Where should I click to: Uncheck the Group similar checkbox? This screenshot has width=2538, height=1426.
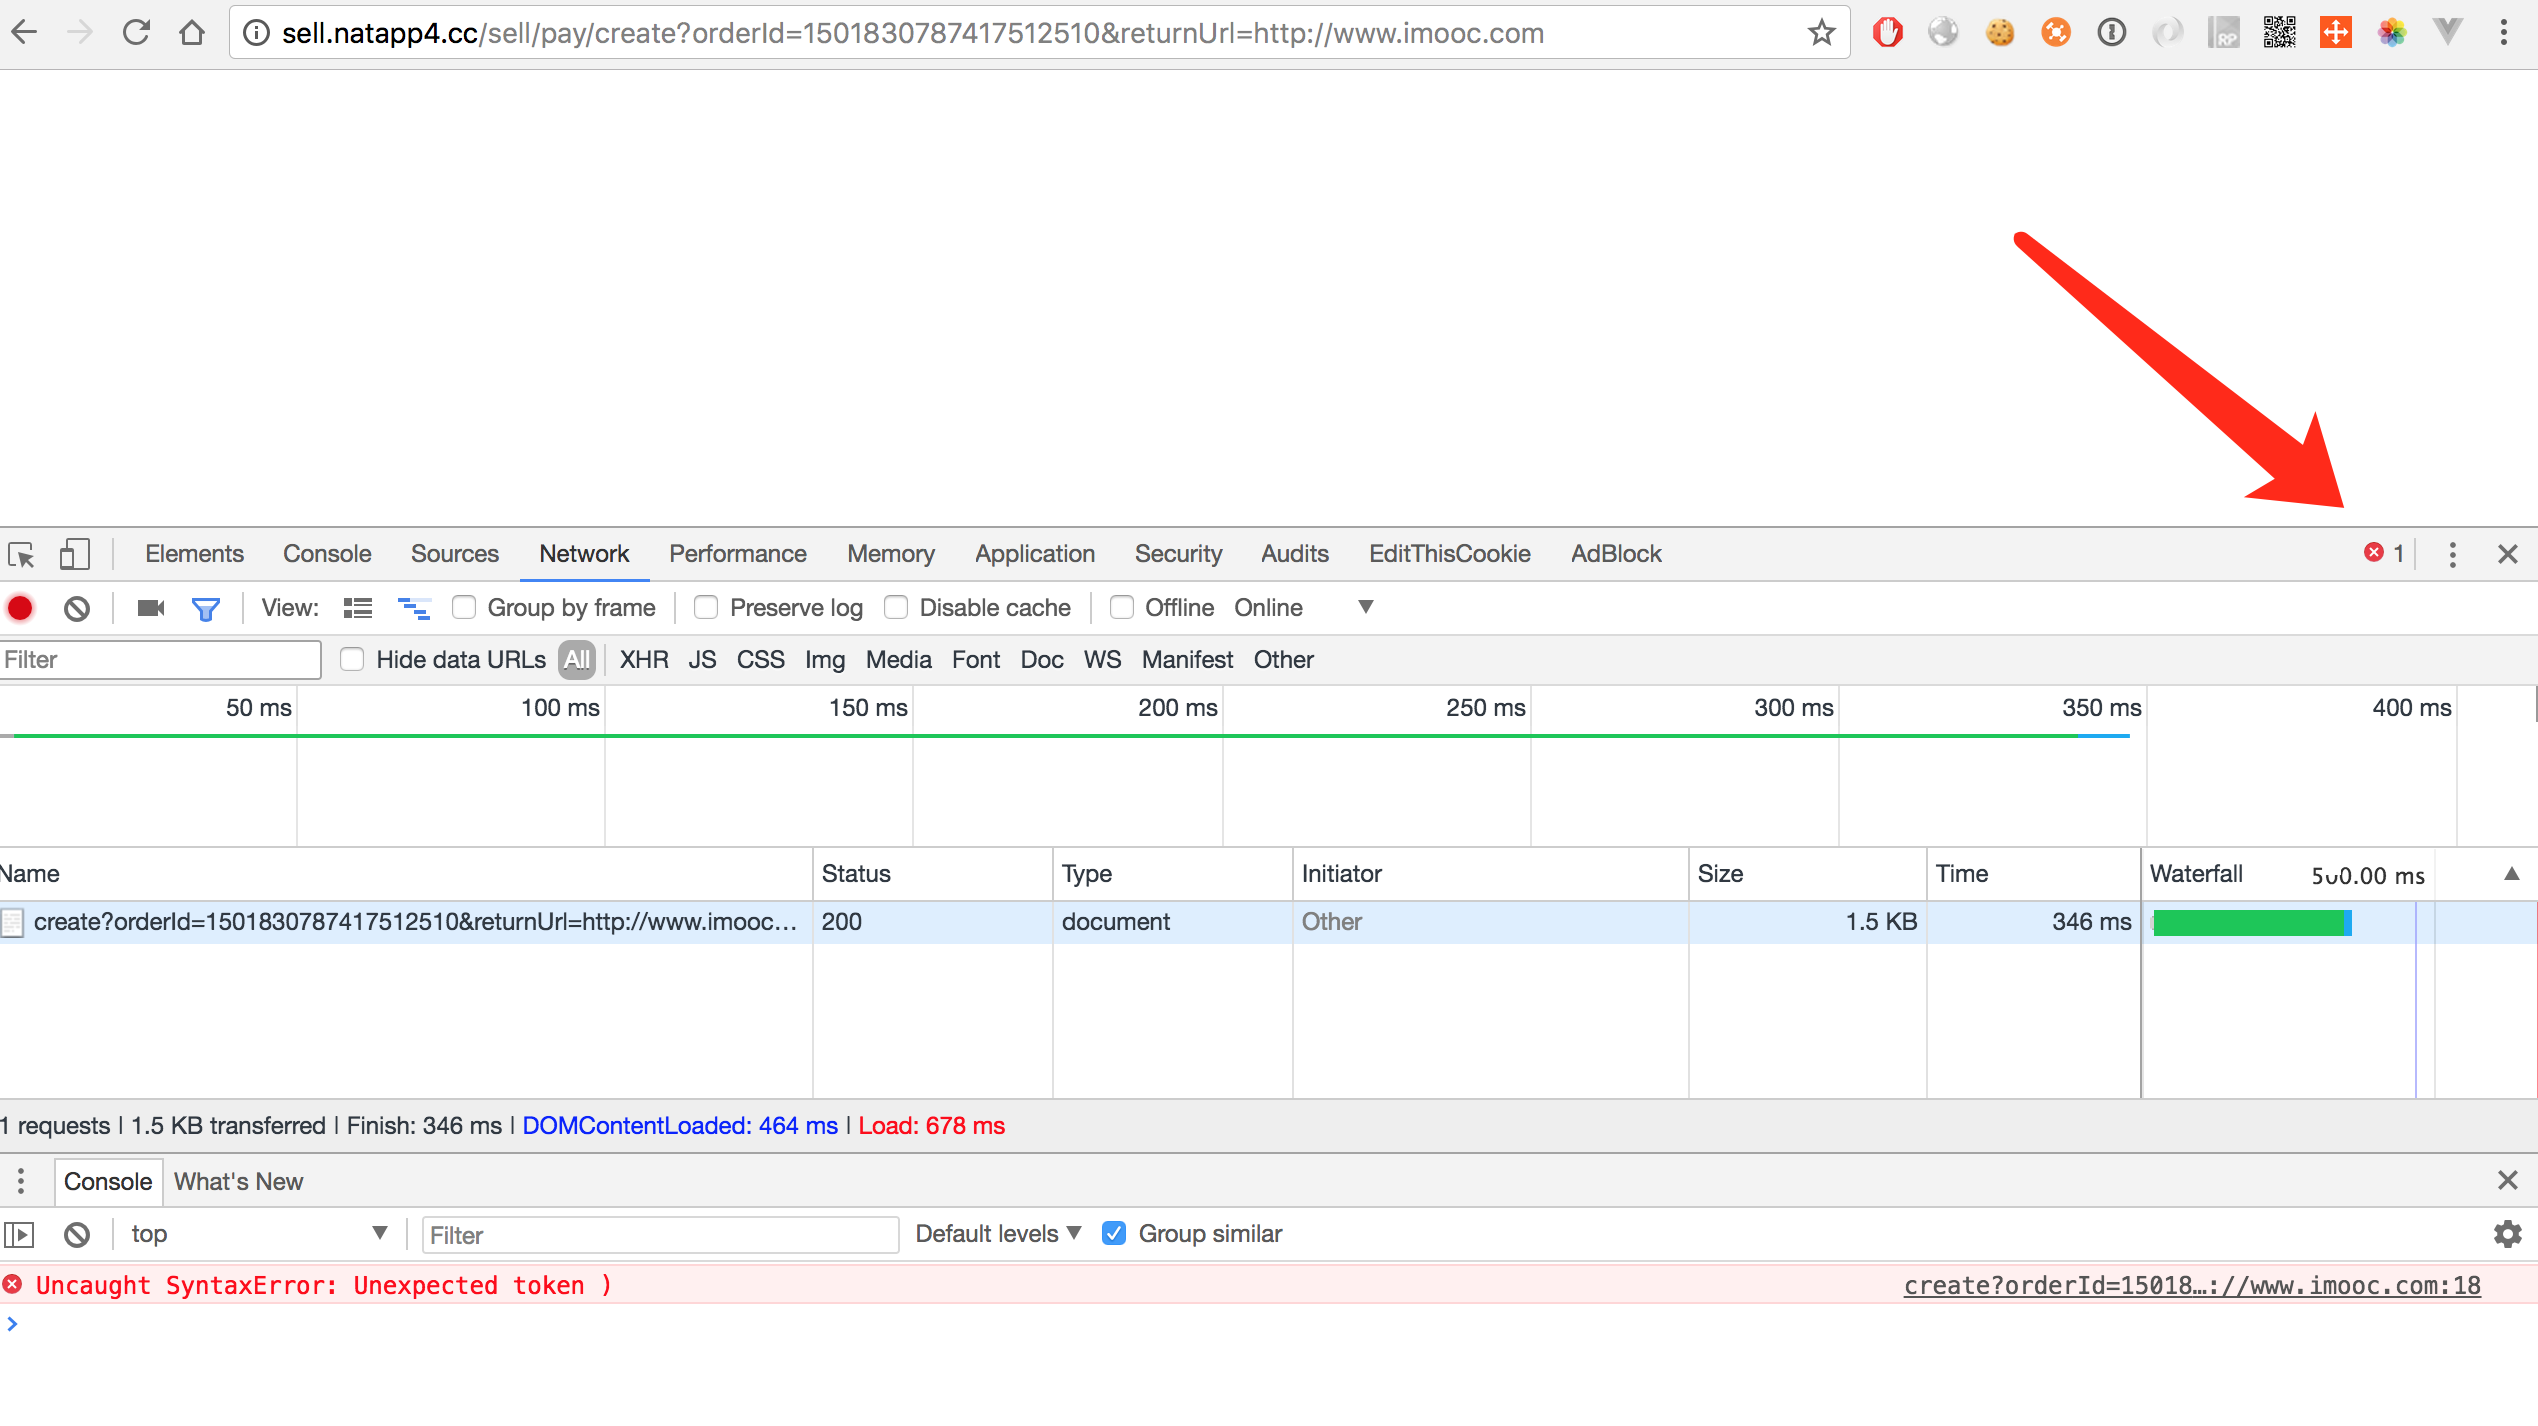tap(1114, 1234)
